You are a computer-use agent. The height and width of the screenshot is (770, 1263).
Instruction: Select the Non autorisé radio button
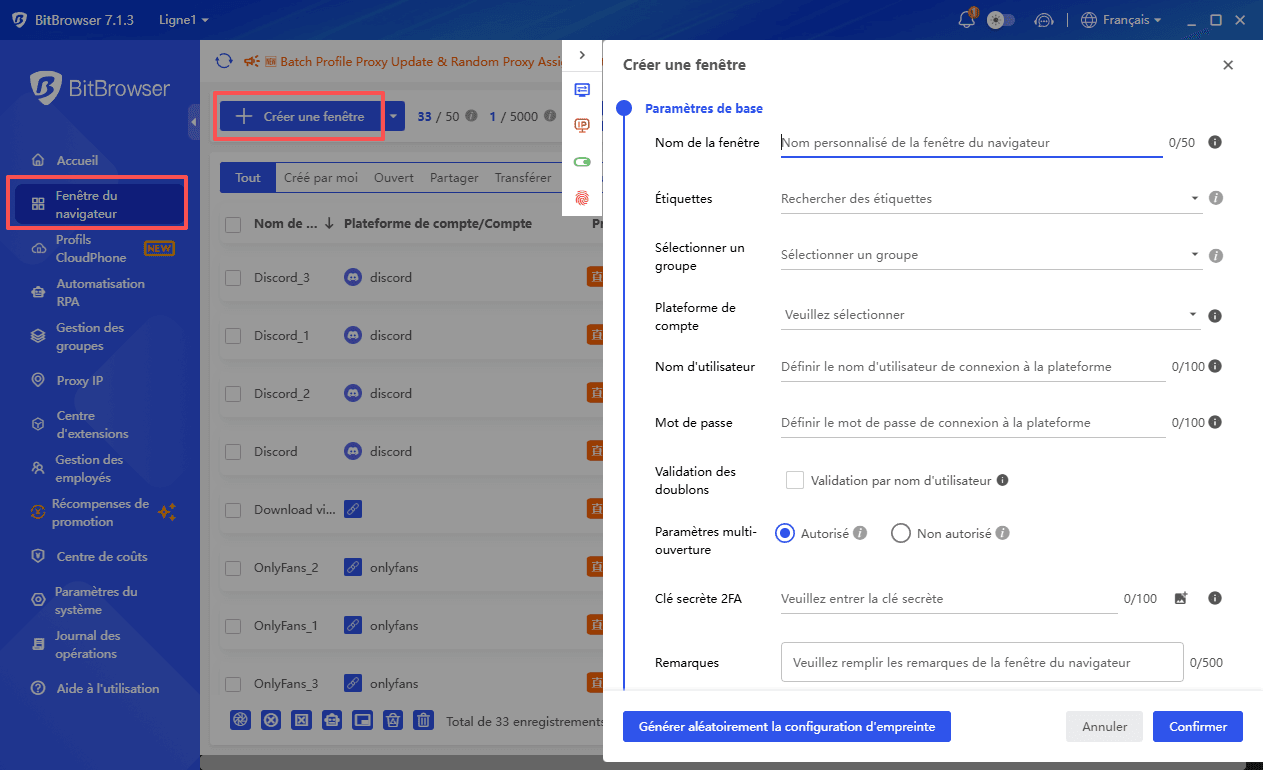(x=900, y=533)
